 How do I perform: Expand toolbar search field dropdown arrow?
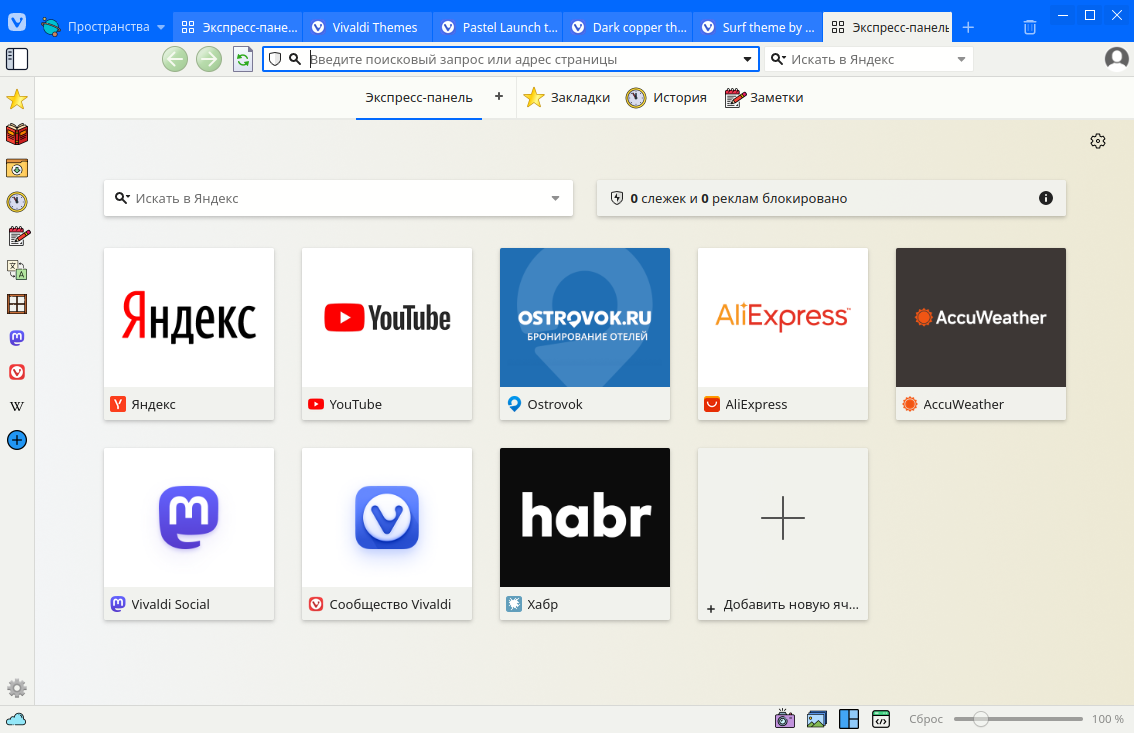961,59
